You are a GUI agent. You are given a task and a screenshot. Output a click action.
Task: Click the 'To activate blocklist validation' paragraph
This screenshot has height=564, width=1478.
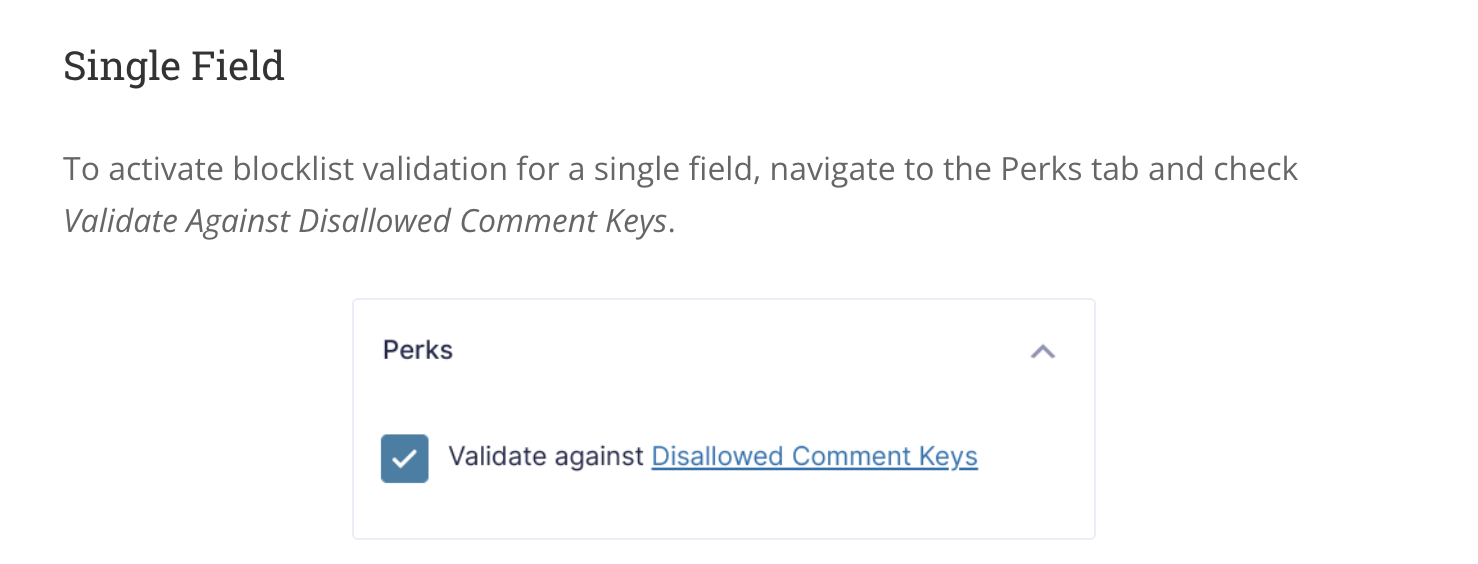coord(681,195)
